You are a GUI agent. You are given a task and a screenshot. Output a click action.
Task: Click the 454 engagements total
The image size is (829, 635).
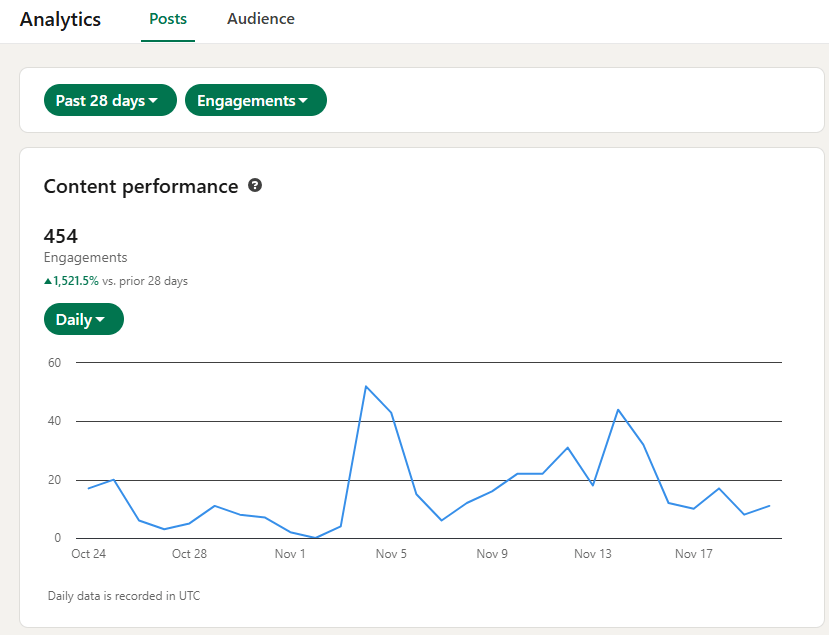61,236
